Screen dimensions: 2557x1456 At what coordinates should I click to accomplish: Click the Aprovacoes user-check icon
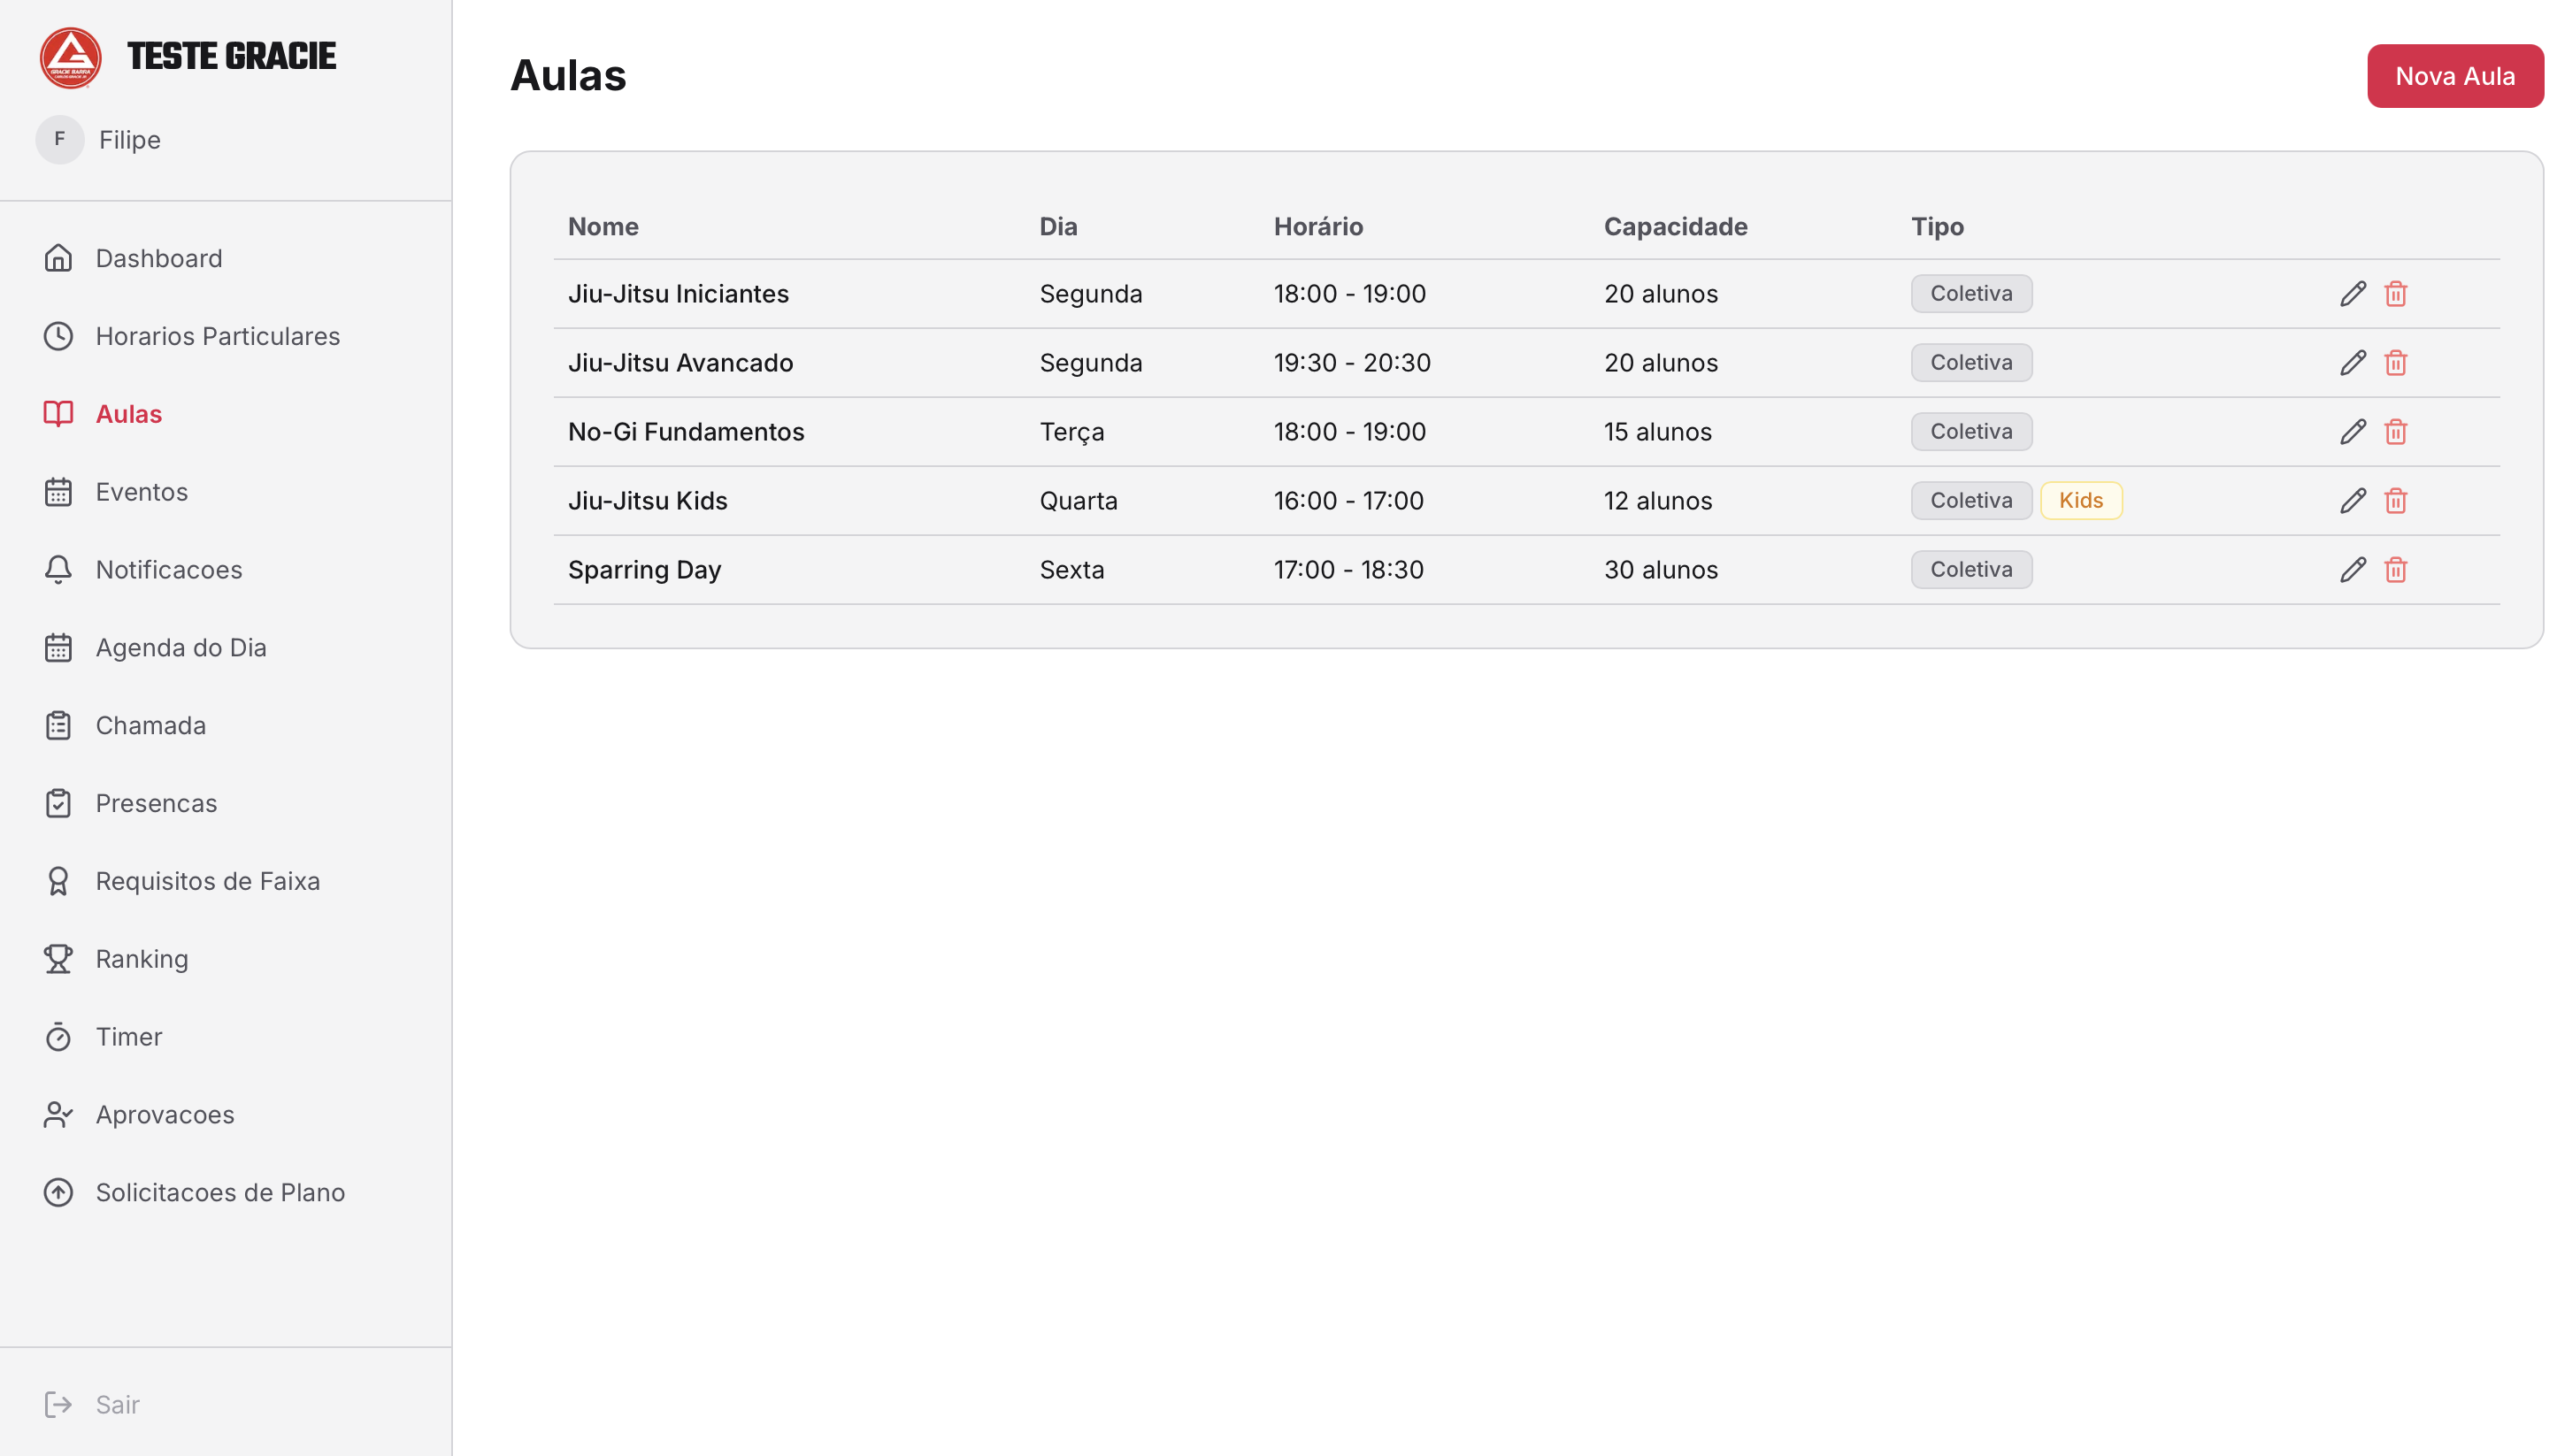pos(58,1115)
